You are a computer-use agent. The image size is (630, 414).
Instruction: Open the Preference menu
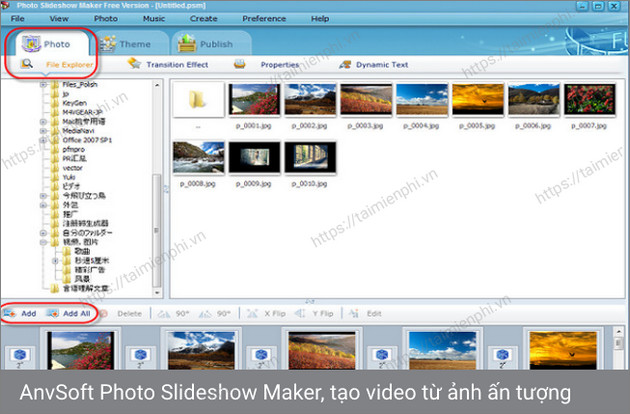click(264, 18)
